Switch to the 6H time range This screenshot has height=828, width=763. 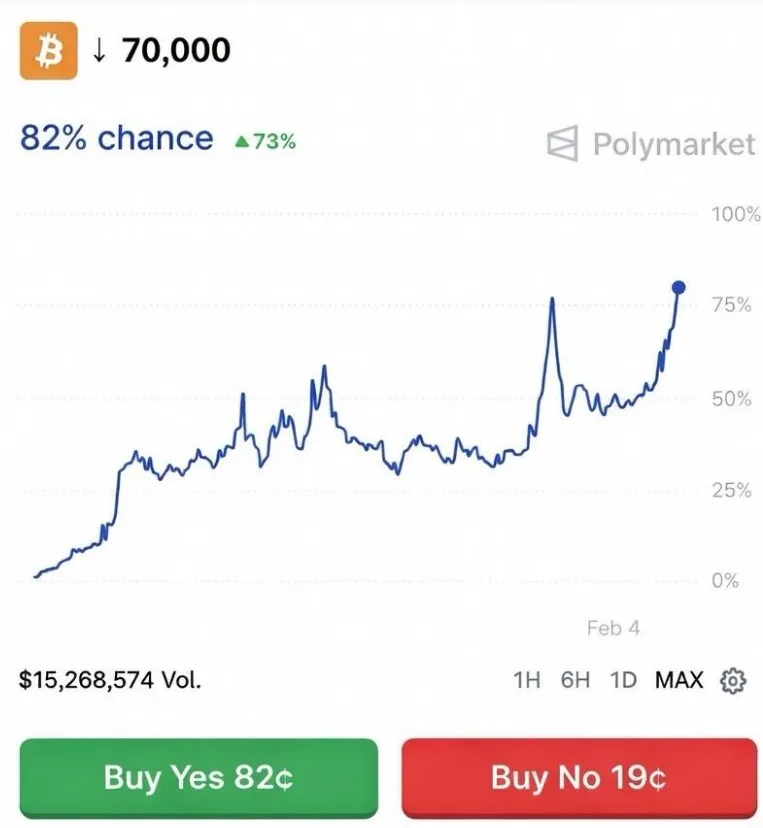click(575, 681)
